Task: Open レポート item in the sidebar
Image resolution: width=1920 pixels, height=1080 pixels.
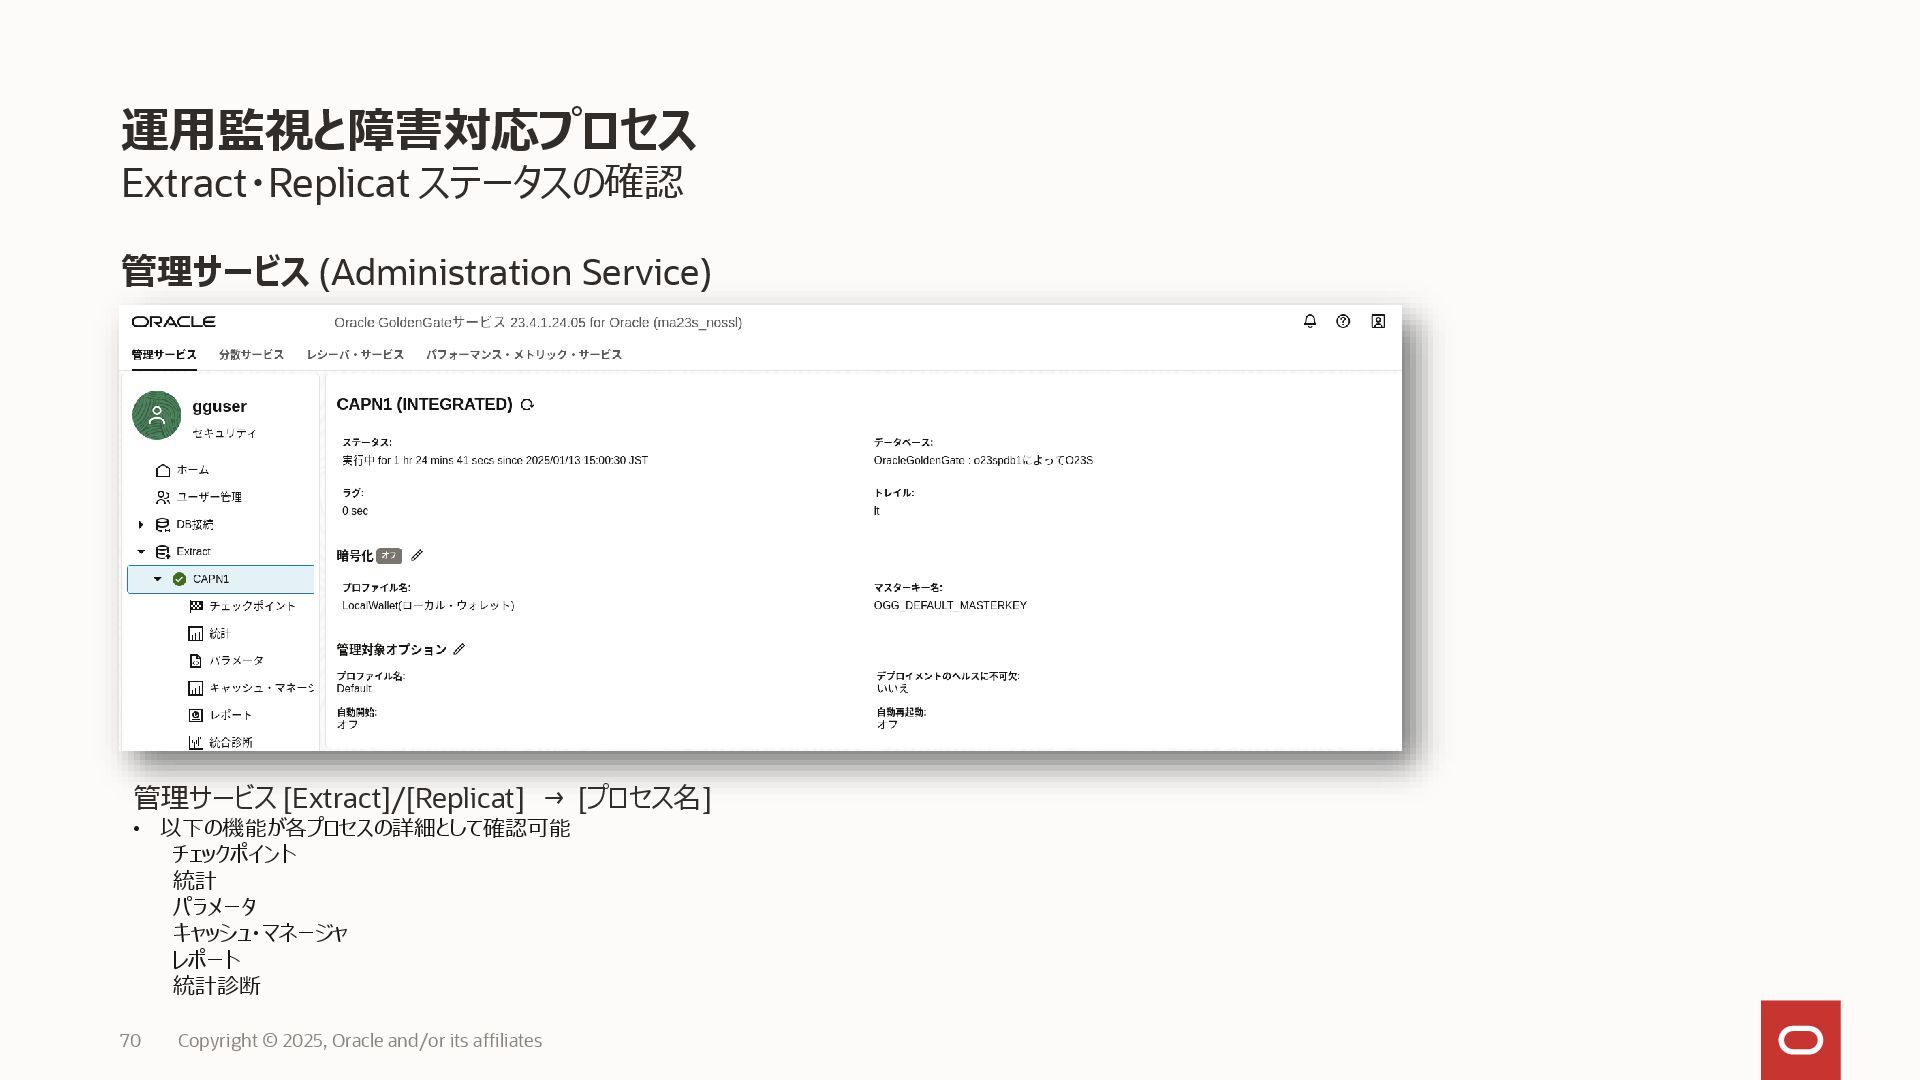Action: coord(231,715)
